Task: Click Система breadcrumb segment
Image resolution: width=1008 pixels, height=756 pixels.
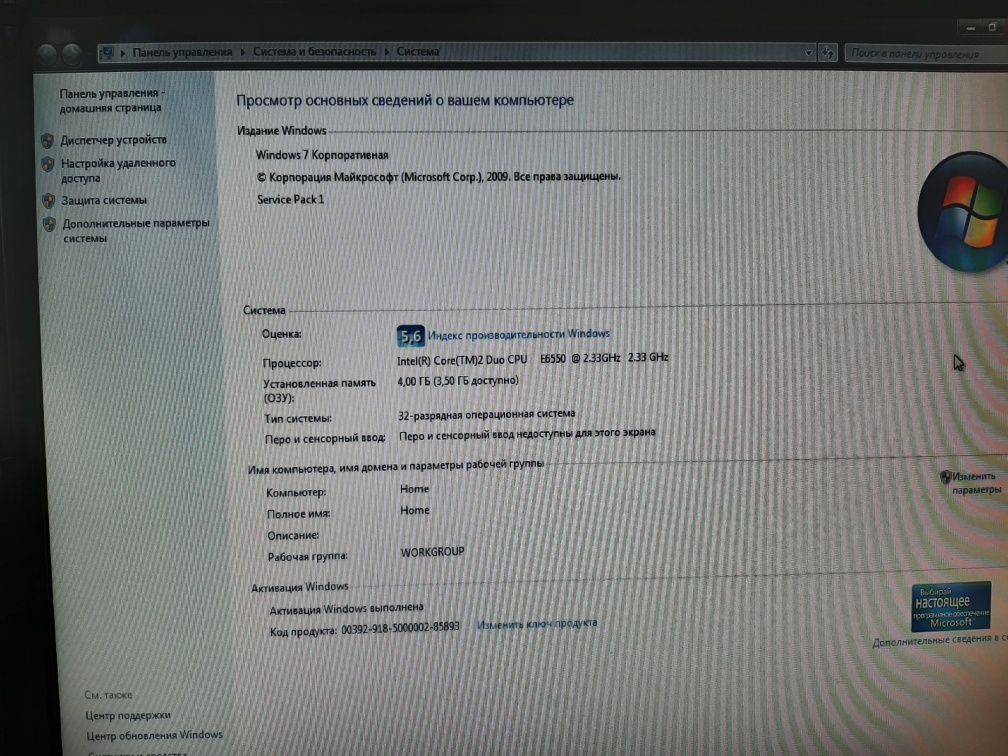Action: click(x=418, y=51)
